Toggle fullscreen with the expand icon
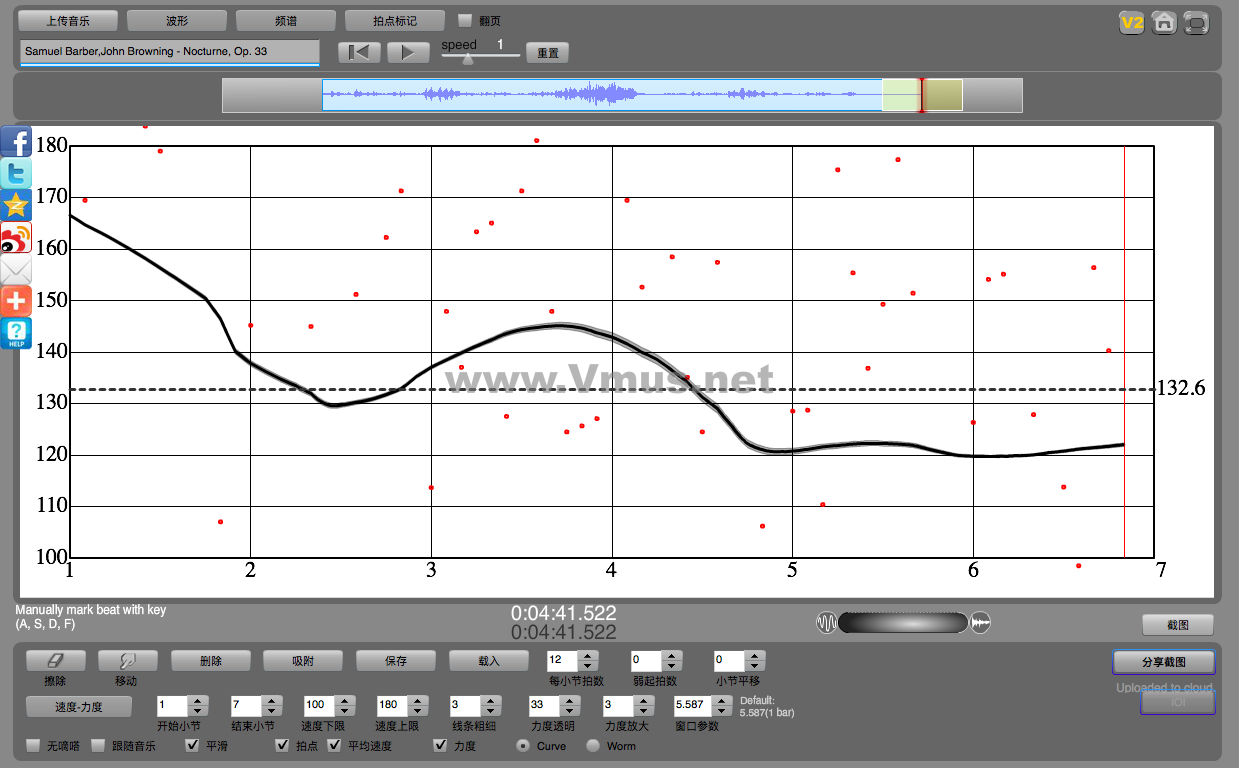1239x768 pixels. pyautogui.click(x=1195, y=23)
